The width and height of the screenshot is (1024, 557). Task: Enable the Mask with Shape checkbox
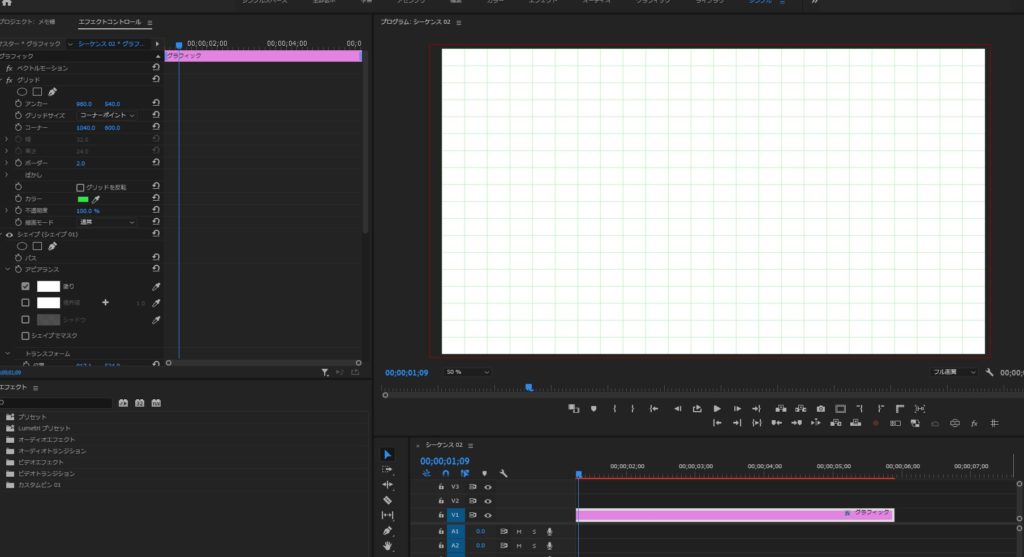pyautogui.click(x=25, y=336)
